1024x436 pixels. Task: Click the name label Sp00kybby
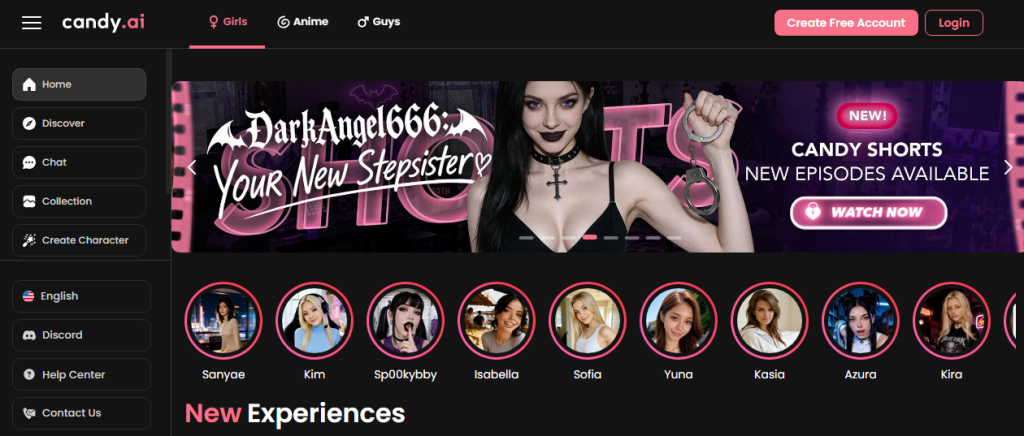406,375
